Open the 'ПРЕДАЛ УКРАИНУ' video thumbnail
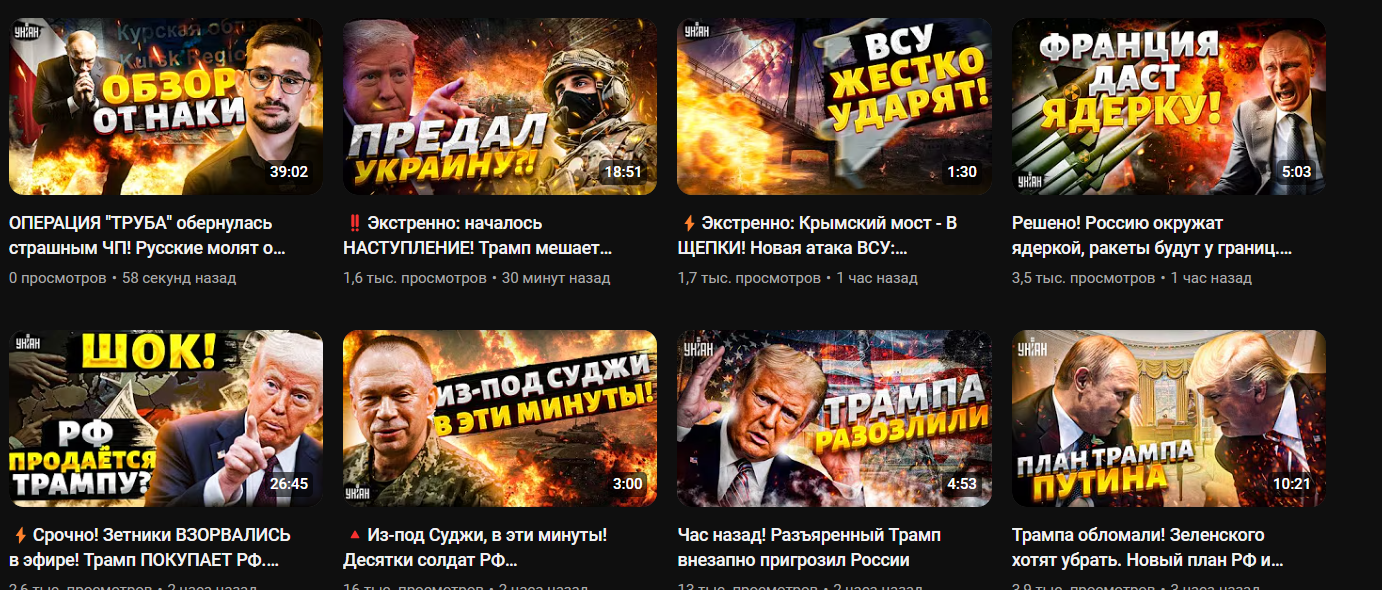 [500, 106]
